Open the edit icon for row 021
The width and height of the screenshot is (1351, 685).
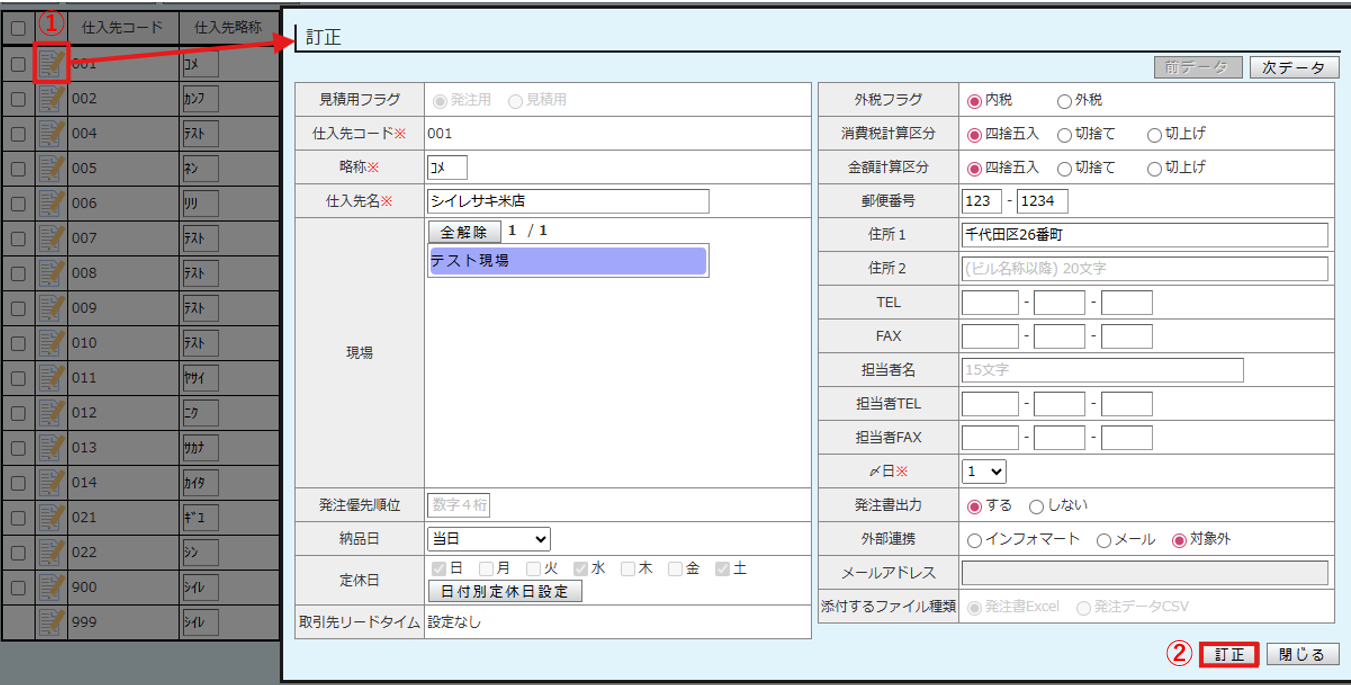tap(50, 517)
